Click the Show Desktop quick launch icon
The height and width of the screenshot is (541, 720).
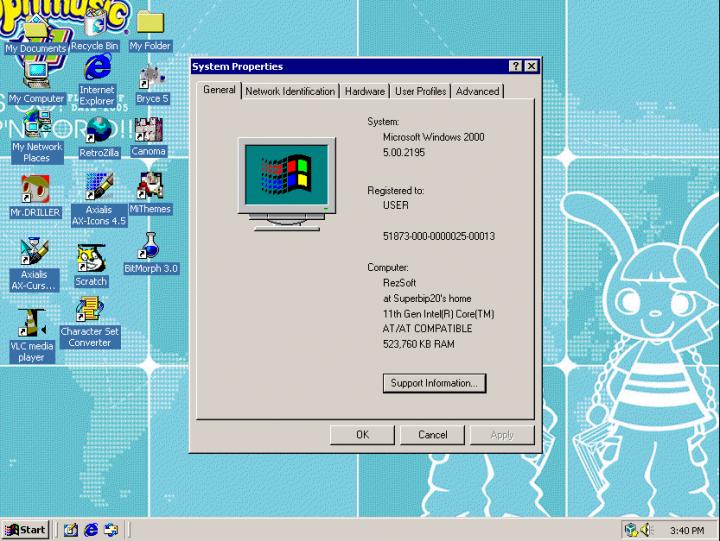[x=70, y=530]
